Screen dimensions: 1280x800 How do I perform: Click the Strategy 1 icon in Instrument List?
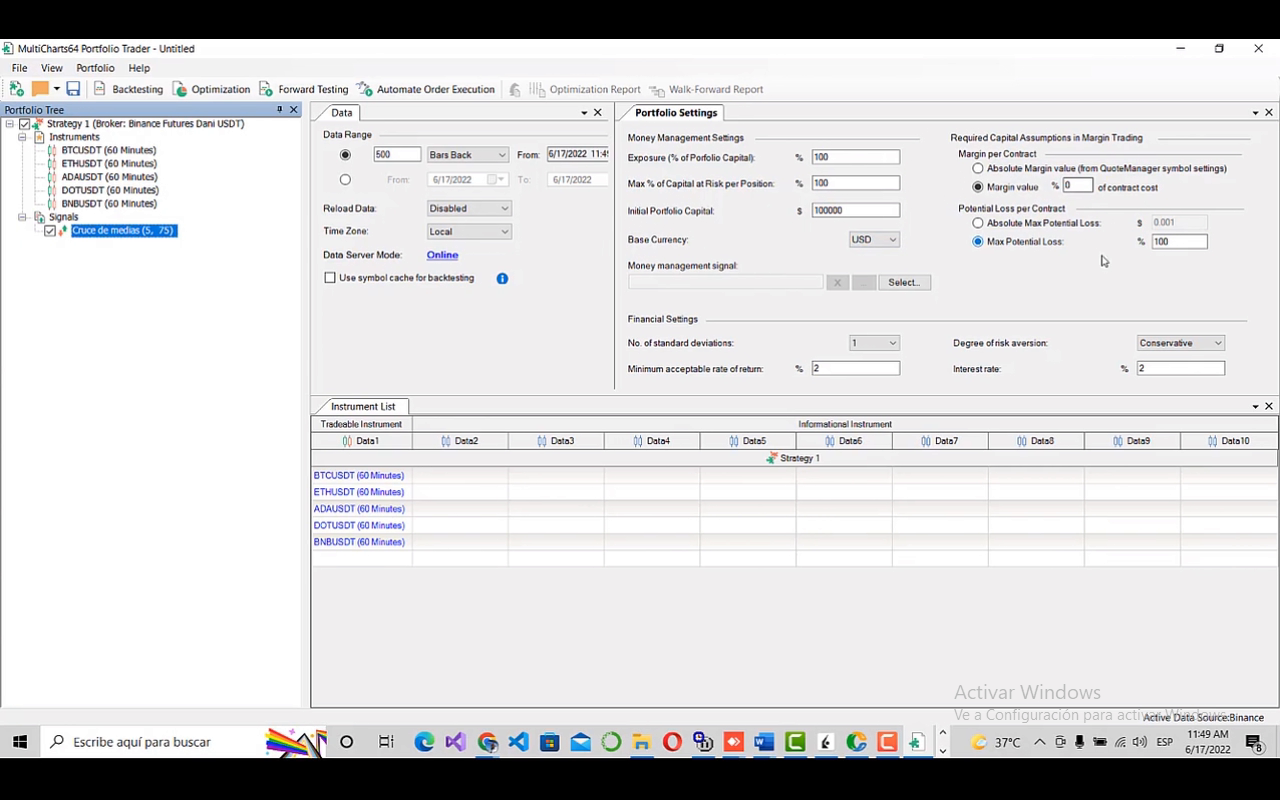pos(771,458)
